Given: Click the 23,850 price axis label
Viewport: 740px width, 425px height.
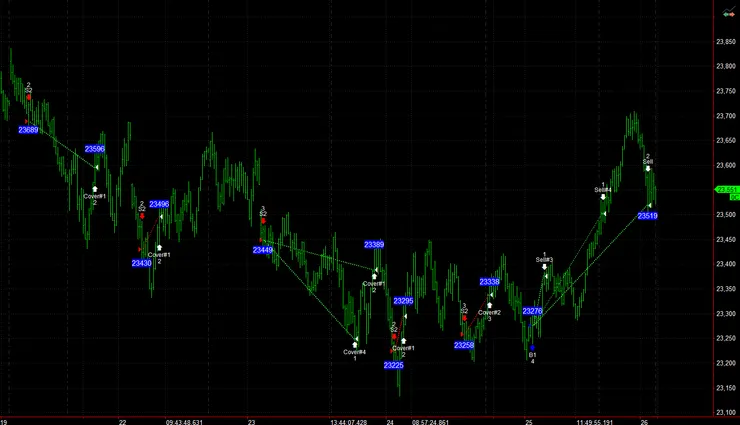Looking at the screenshot, I should [726, 42].
